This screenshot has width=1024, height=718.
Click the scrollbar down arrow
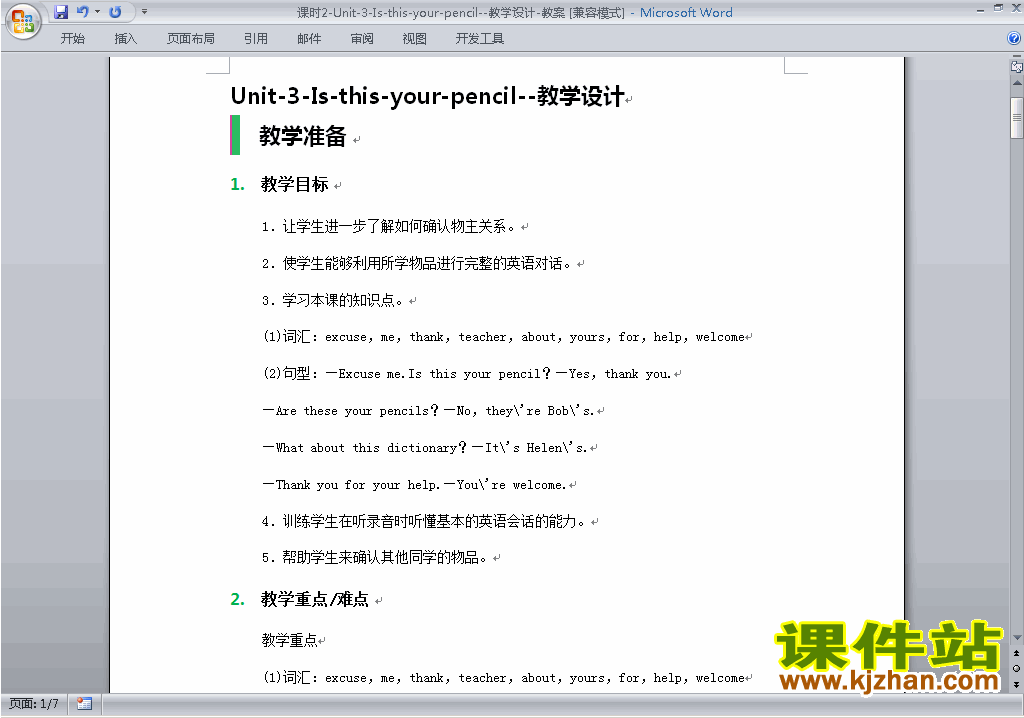[1017, 638]
